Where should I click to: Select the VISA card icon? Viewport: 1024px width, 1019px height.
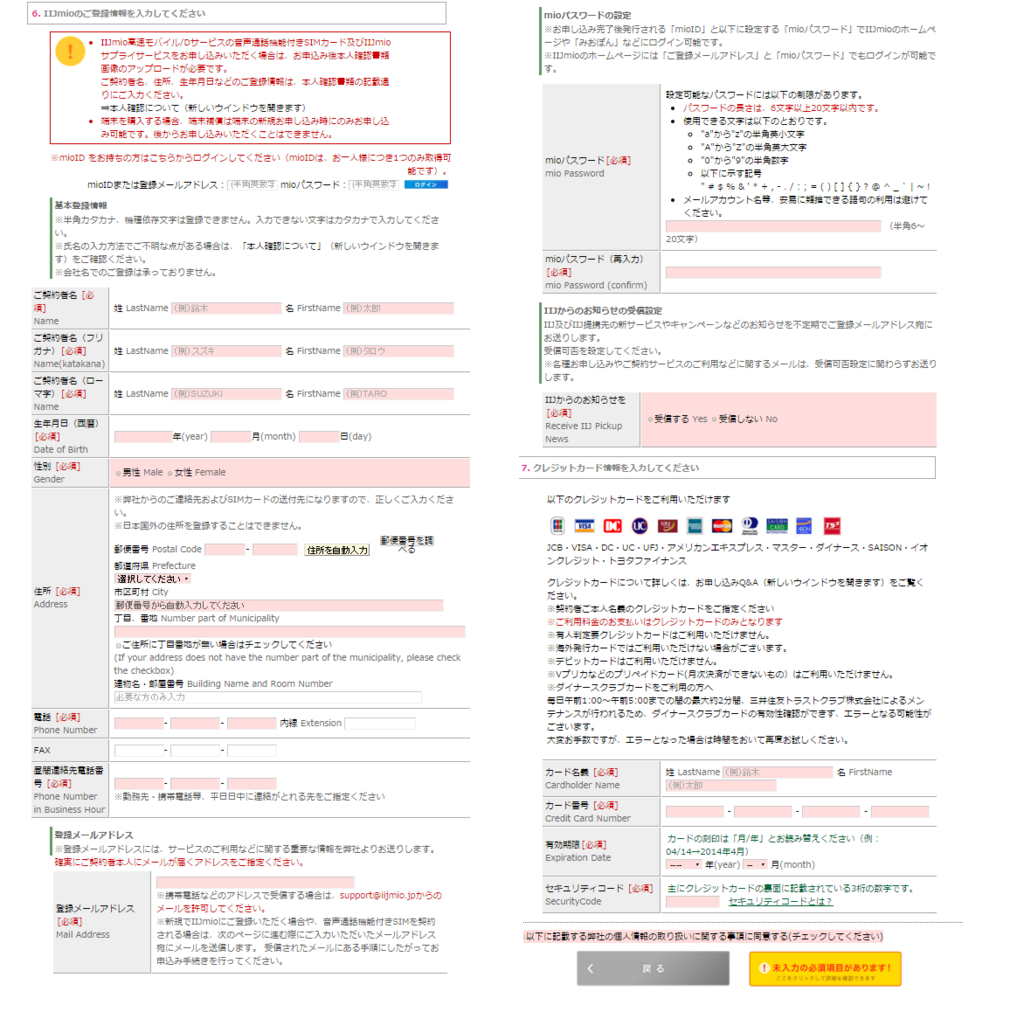(585, 525)
